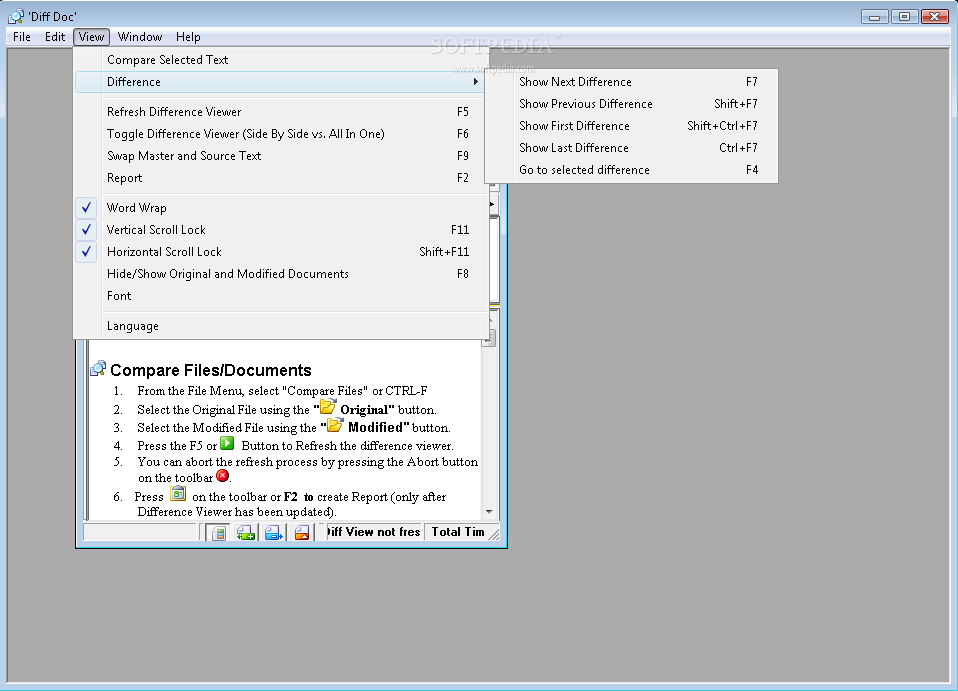The height and width of the screenshot is (691, 958).
Task: Restore down the Diff Doc window
Action: (904, 16)
